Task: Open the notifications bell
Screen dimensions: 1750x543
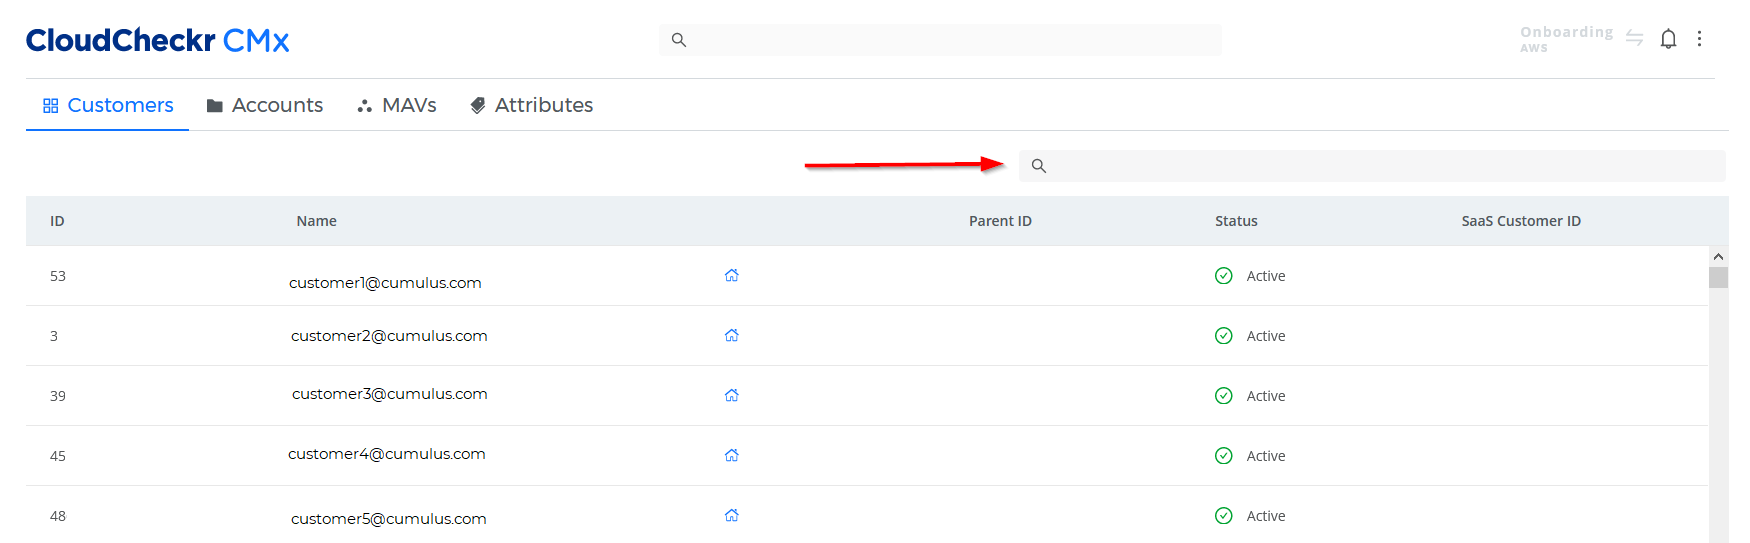Action: [1668, 39]
